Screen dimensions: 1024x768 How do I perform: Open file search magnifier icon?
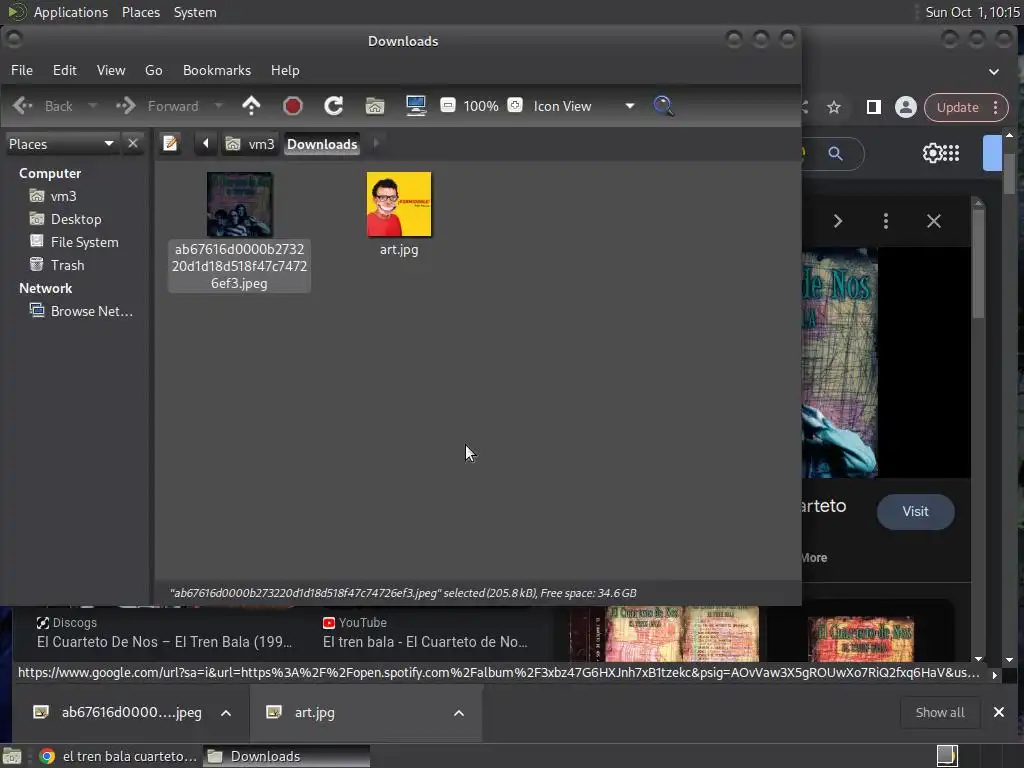tap(664, 106)
